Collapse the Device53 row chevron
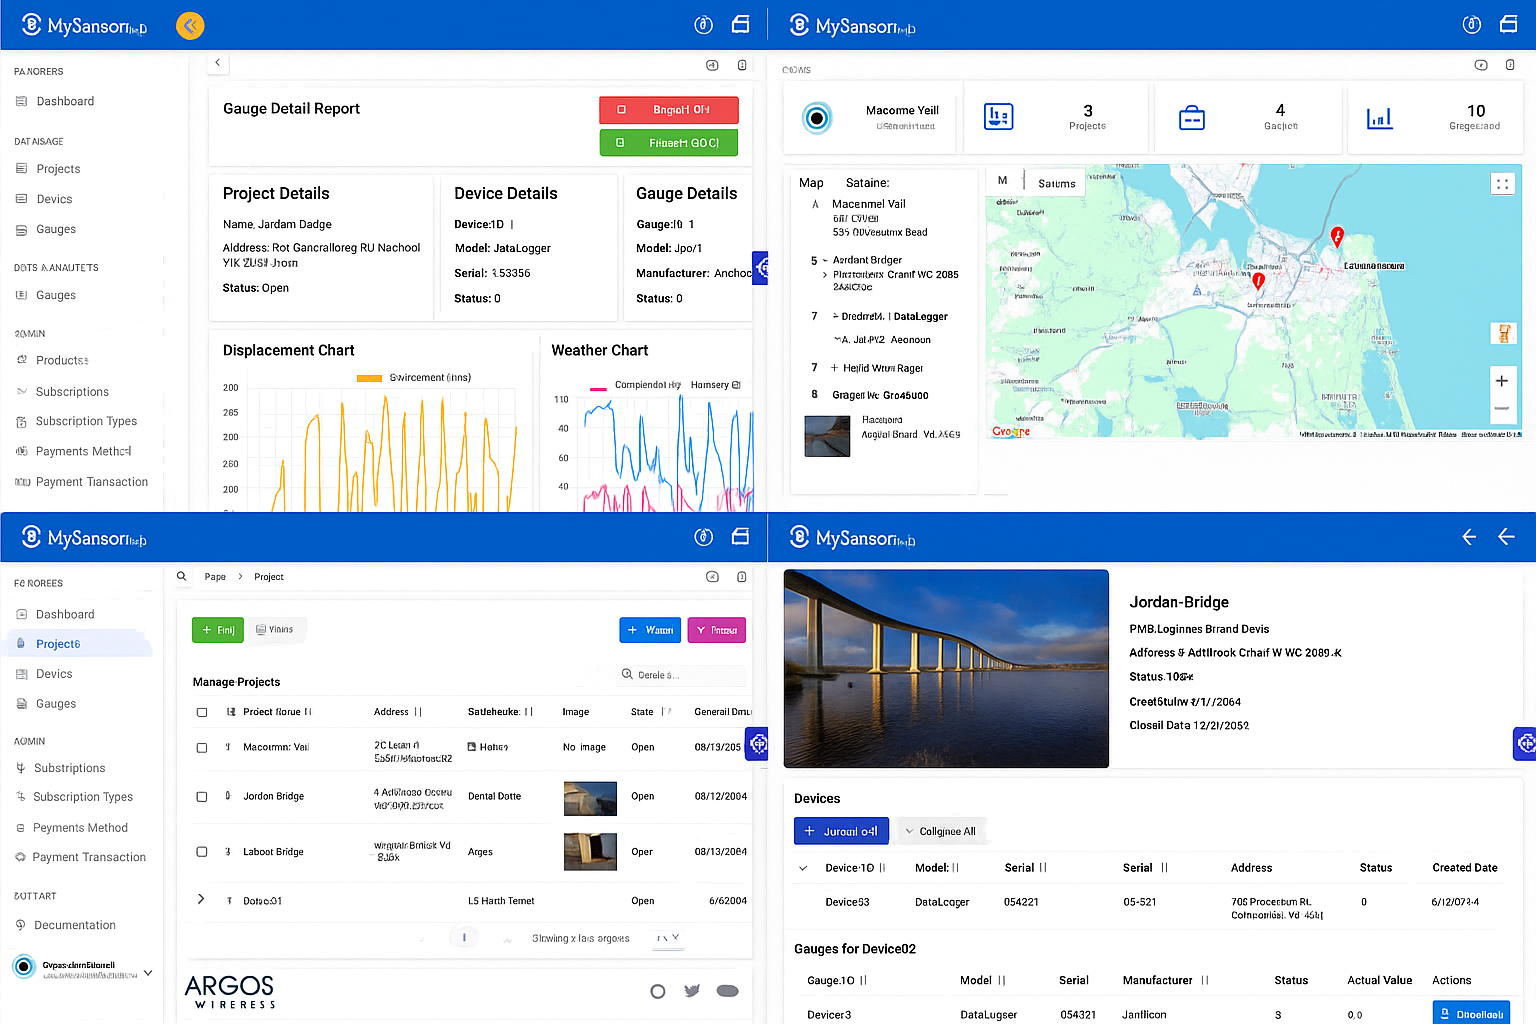 pos(803,868)
